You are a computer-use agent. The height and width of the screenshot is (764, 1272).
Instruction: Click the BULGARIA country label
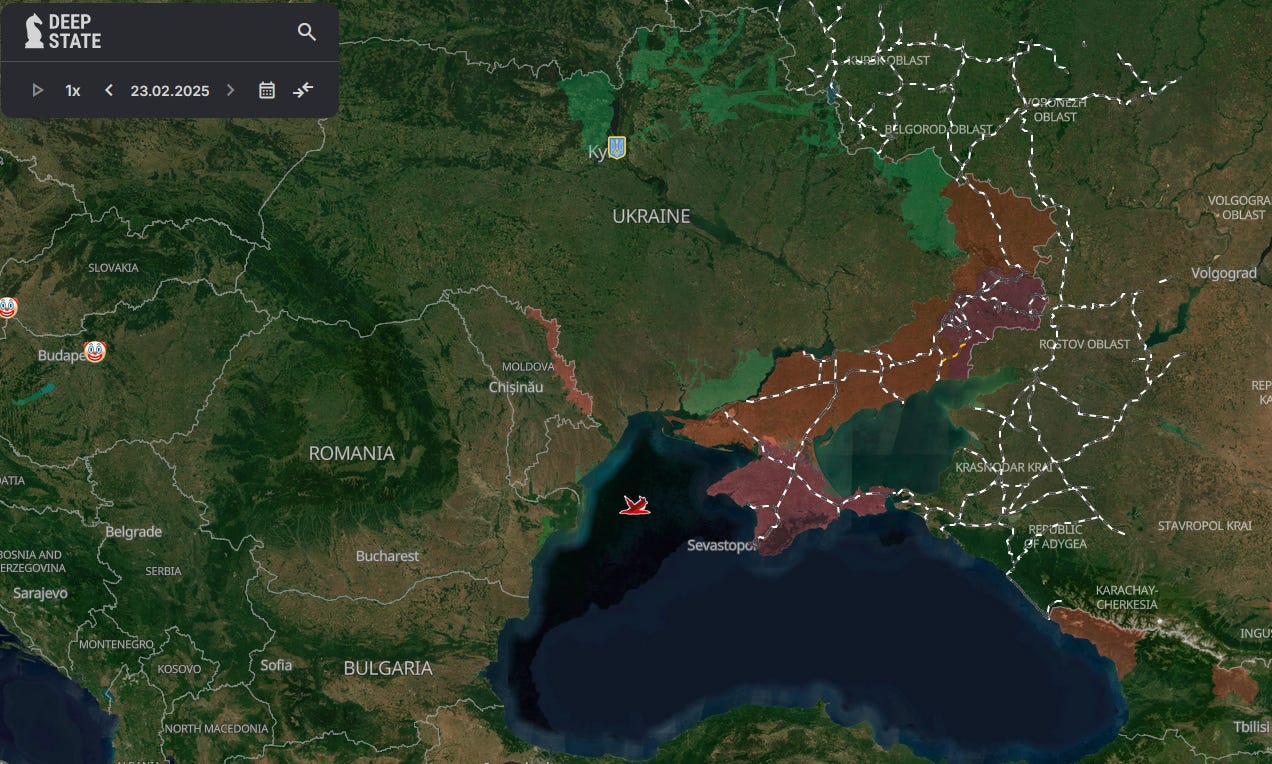coord(388,668)
